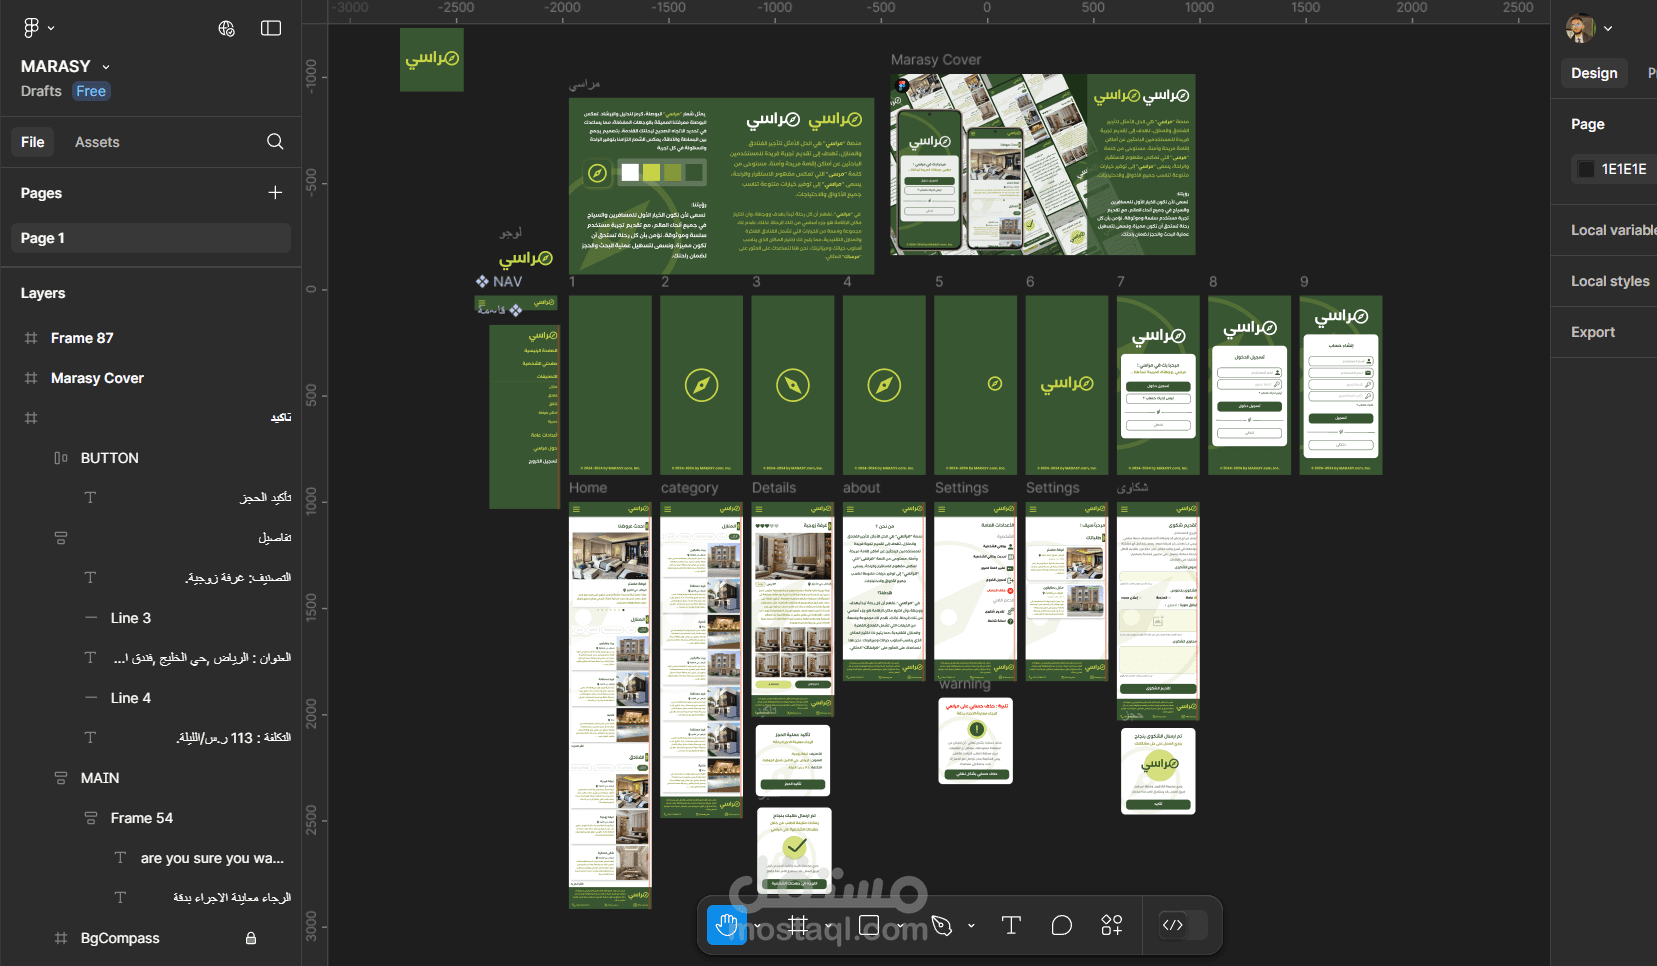Expand the Figma main menu chevron
1657x966 pixels.
coord(51,28)
